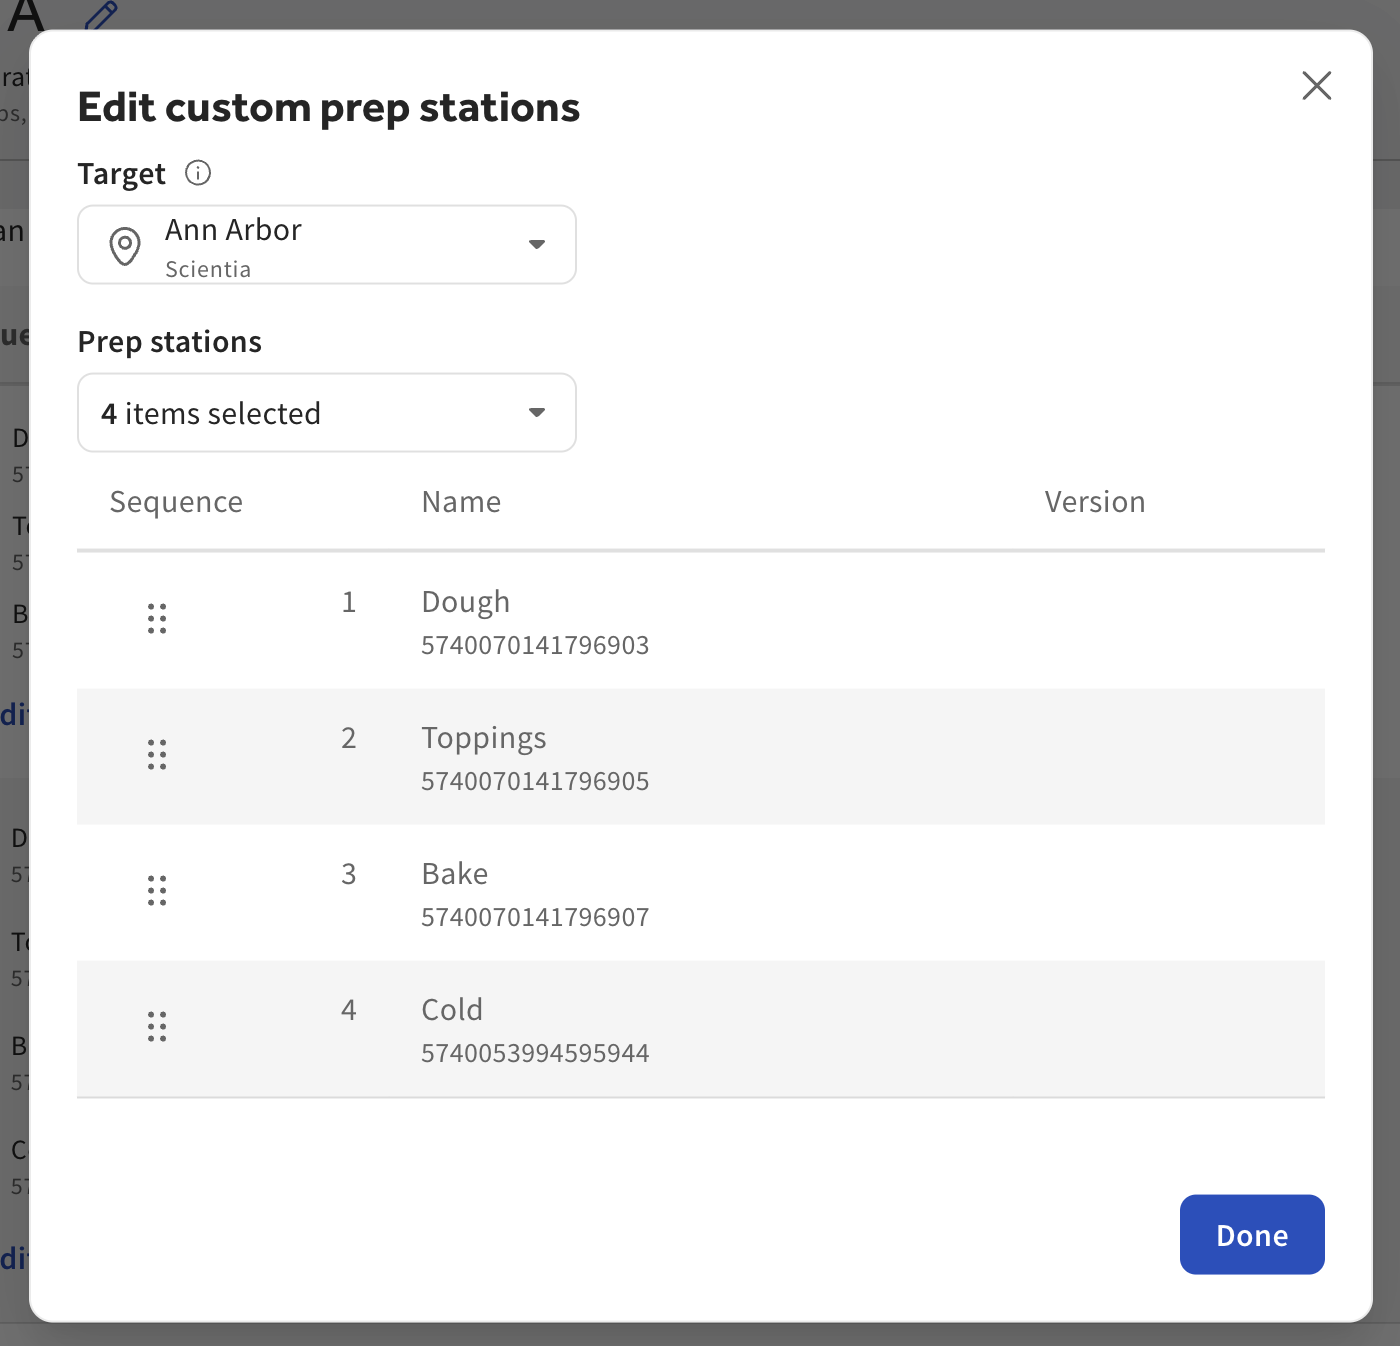The image size is (1400, 1346).
Task: Click ID 5740070141796905
Action: [535, 781]
